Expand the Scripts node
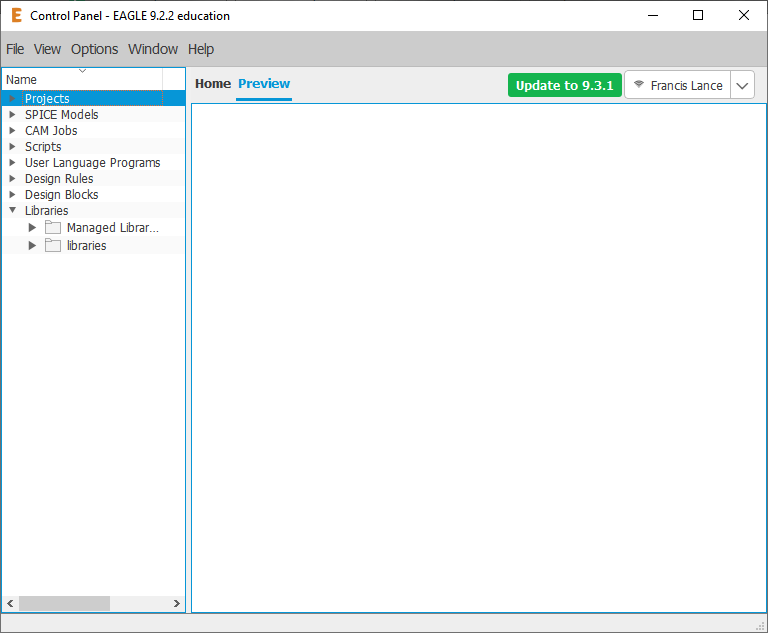The width and height of the screenshot is (768, 633). tap(12, 146)
